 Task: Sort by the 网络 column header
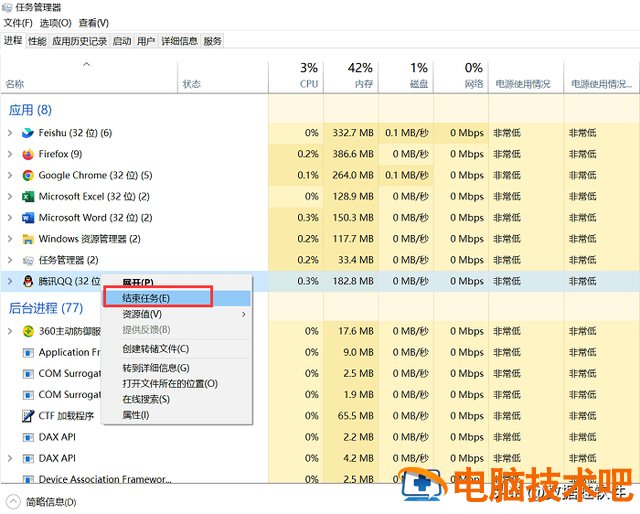461,76
